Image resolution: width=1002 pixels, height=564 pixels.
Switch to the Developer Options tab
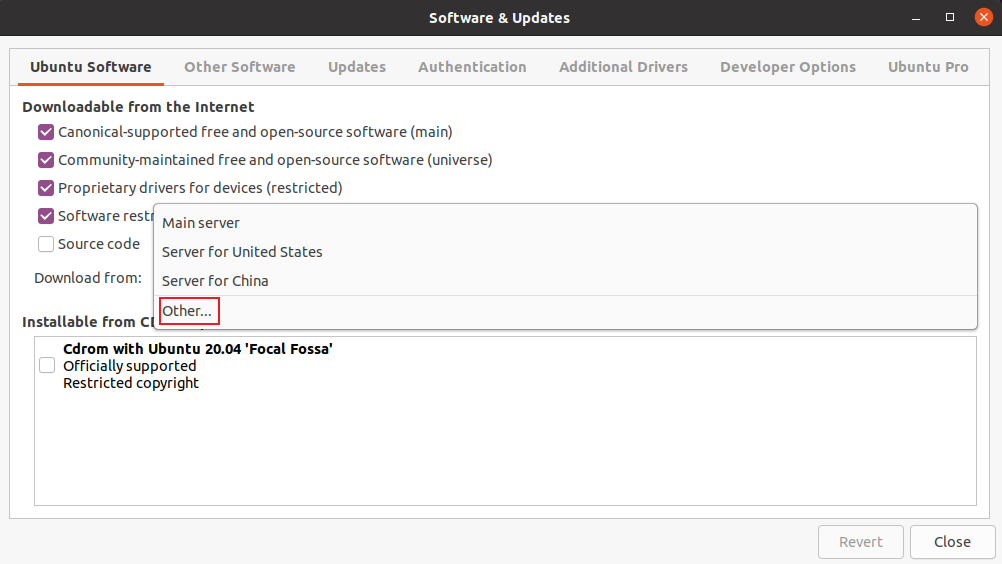[788, 67]
